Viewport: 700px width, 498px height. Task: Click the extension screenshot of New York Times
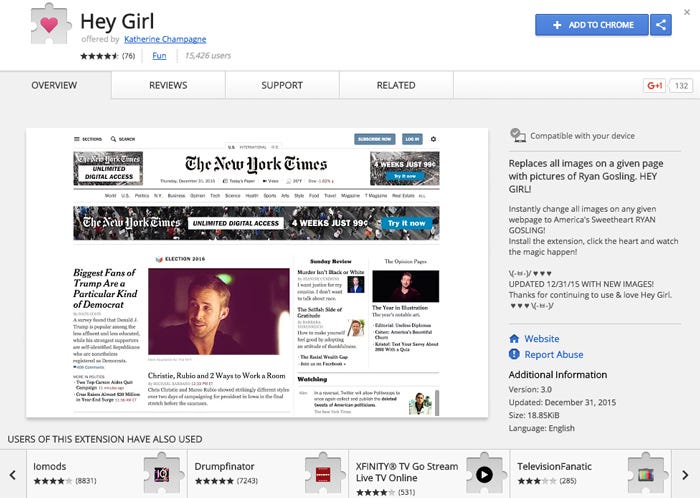pyautogui.click(x=257, y=273)
